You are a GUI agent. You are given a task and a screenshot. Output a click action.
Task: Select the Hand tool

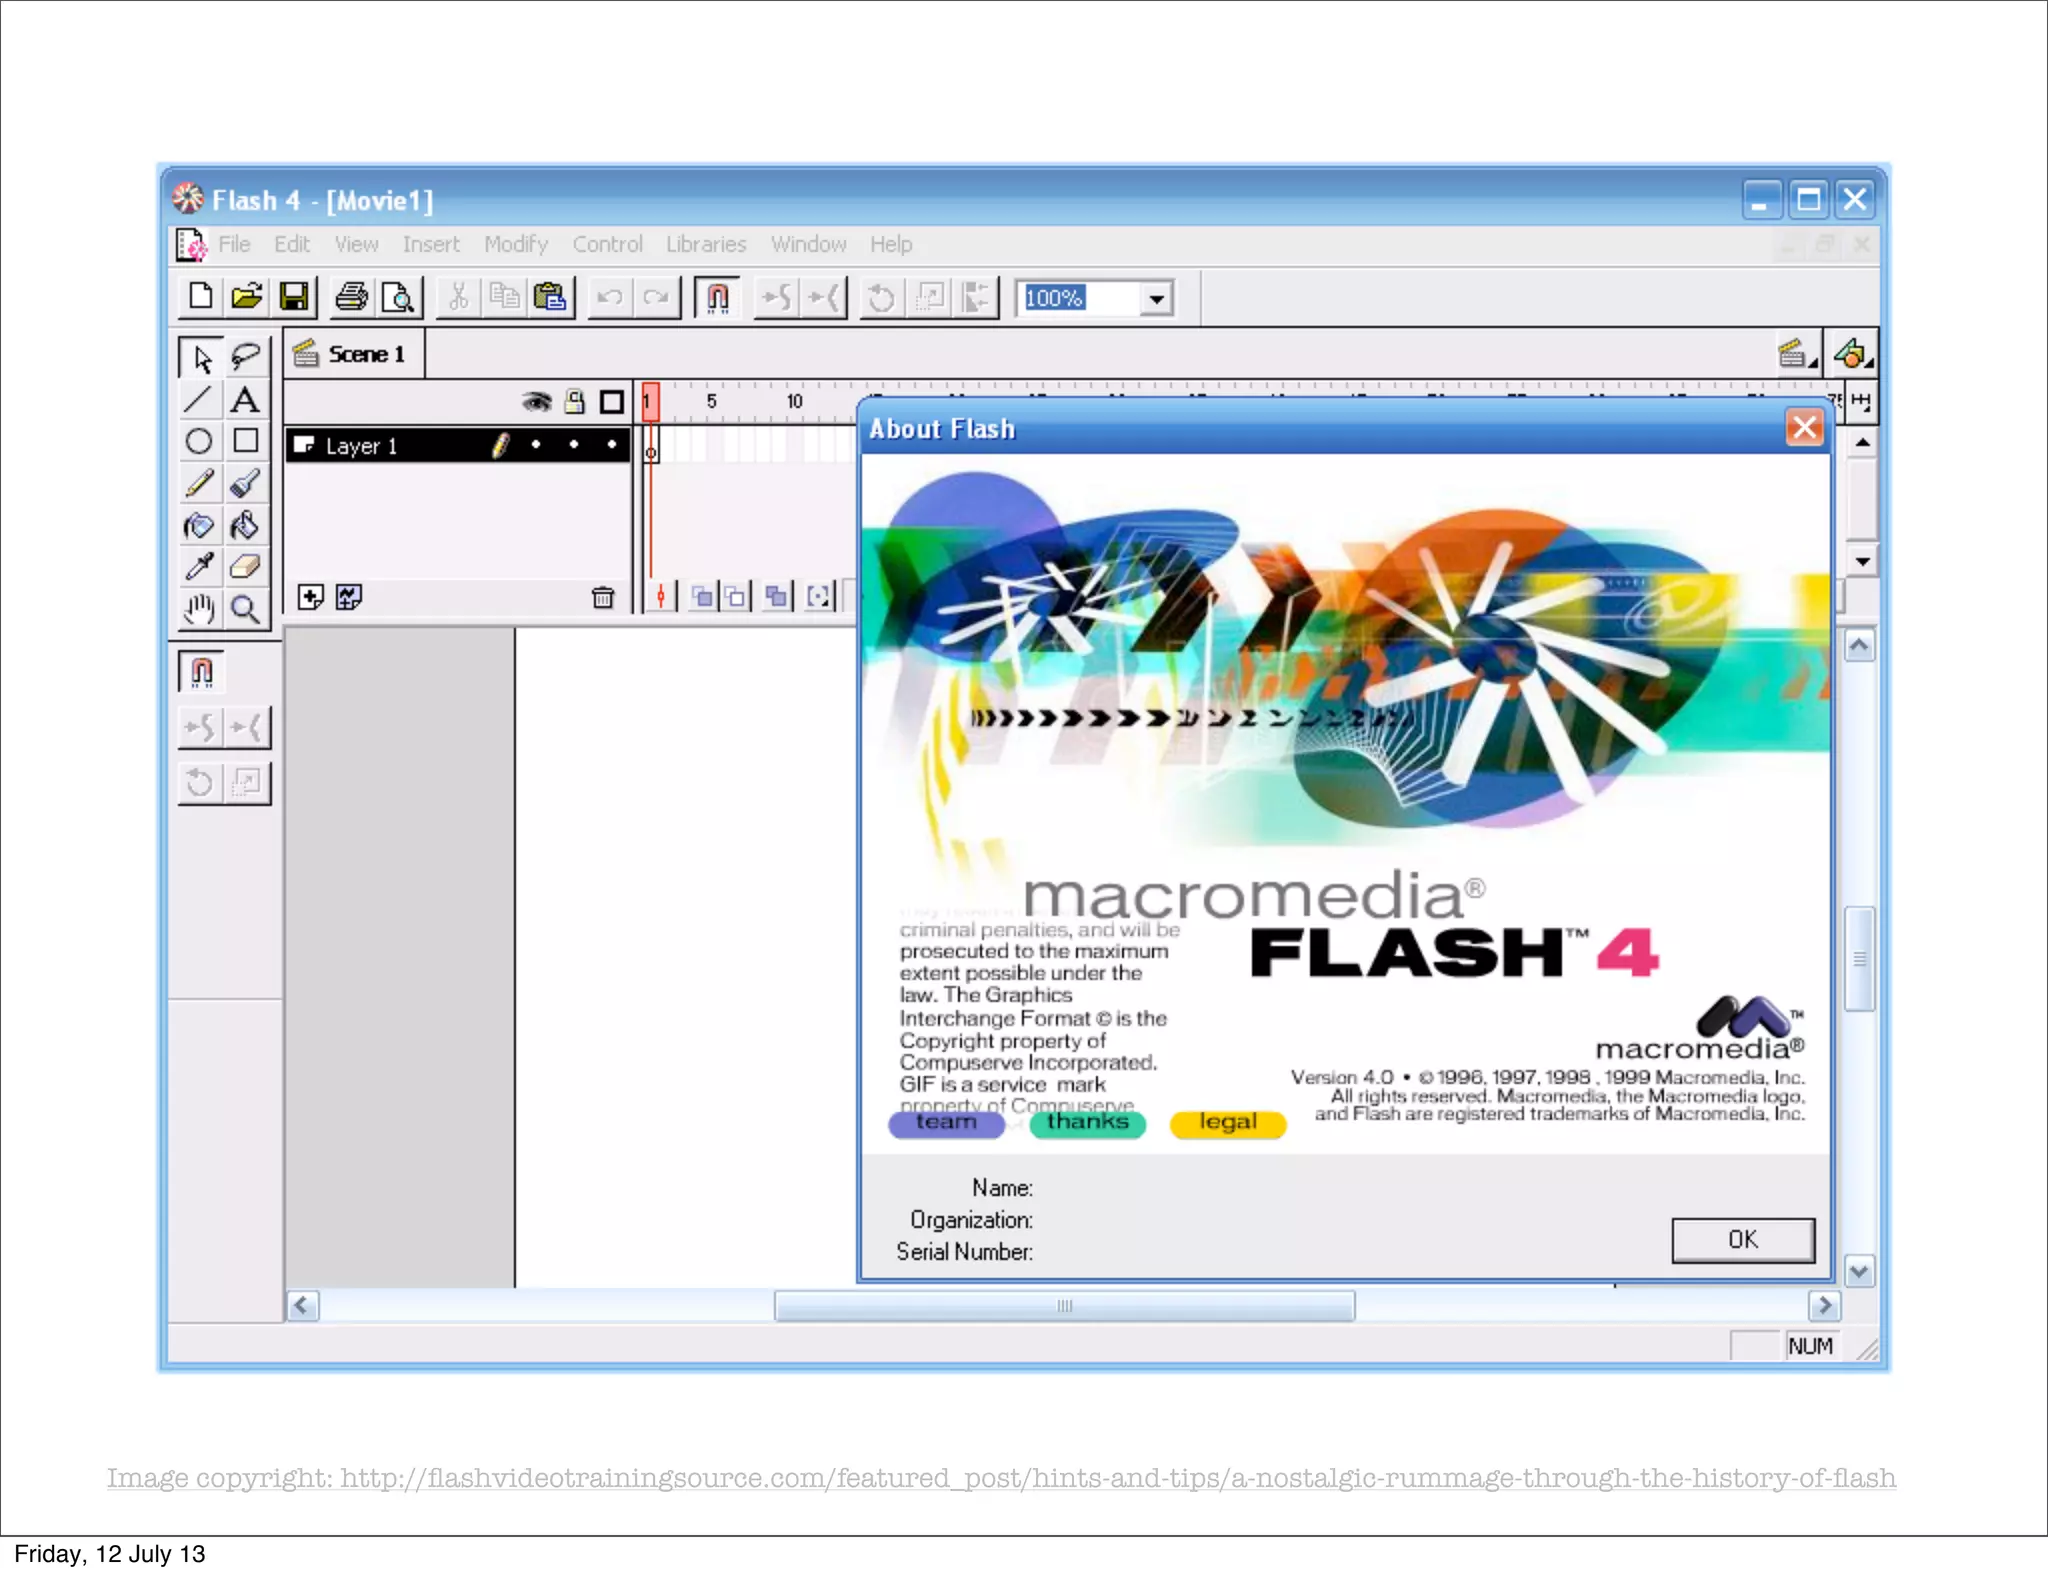point(199,609)
